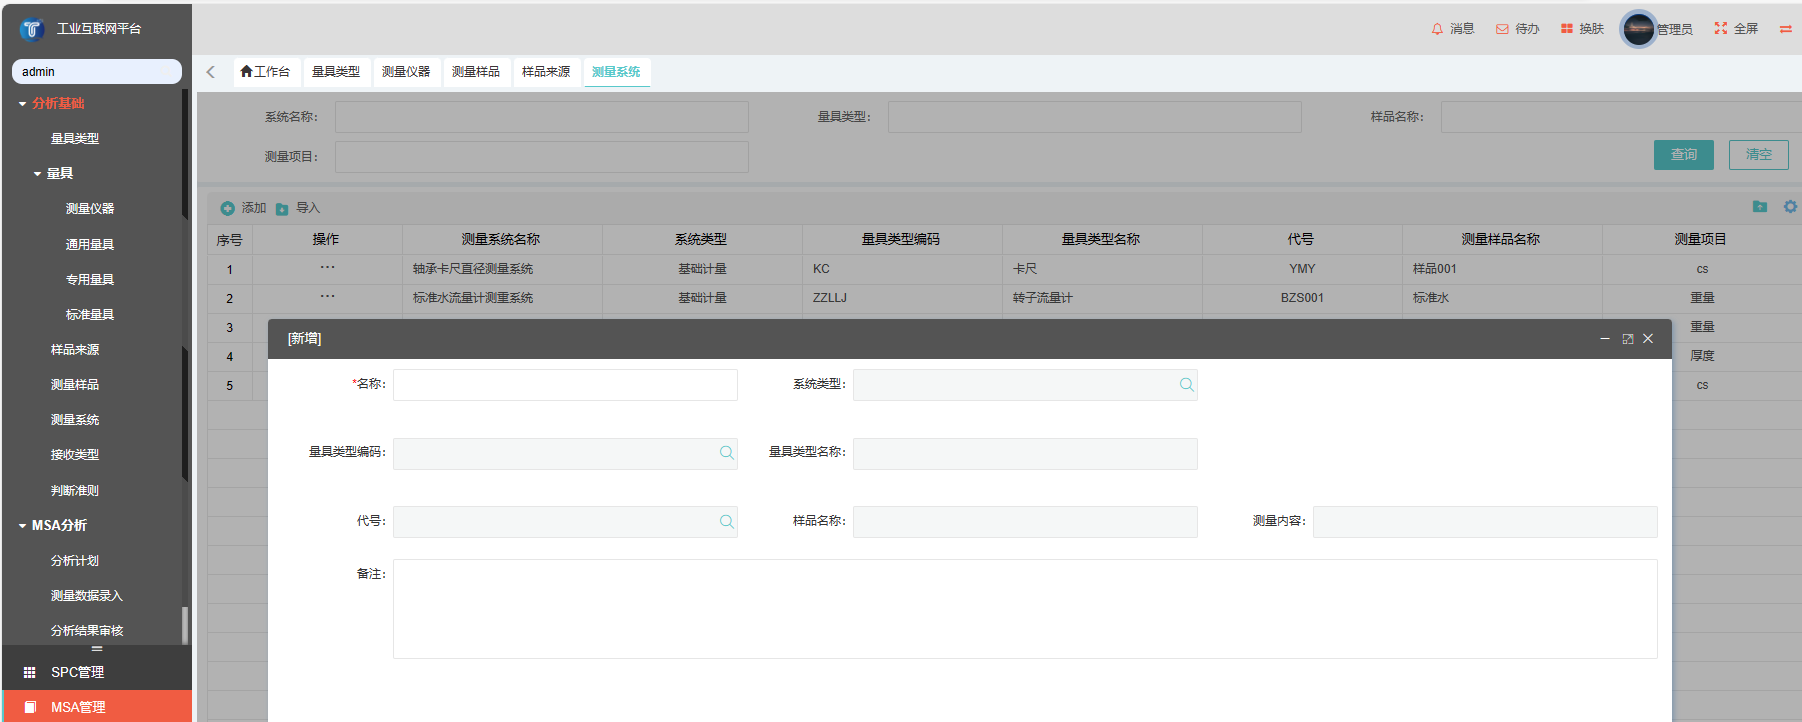Open 测量数据录入 in the sidebar
This screenshot has height=722, width=1802.
[x=87, y=596]
